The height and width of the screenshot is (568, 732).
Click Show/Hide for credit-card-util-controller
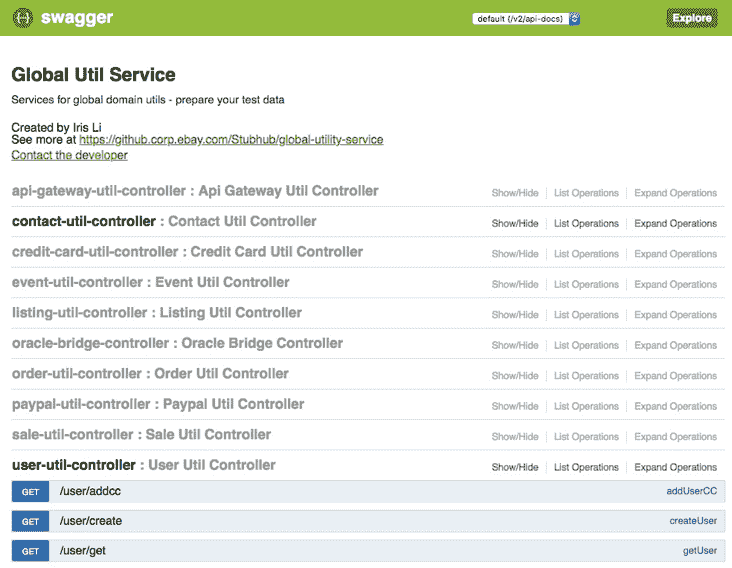tap(515, 254)
